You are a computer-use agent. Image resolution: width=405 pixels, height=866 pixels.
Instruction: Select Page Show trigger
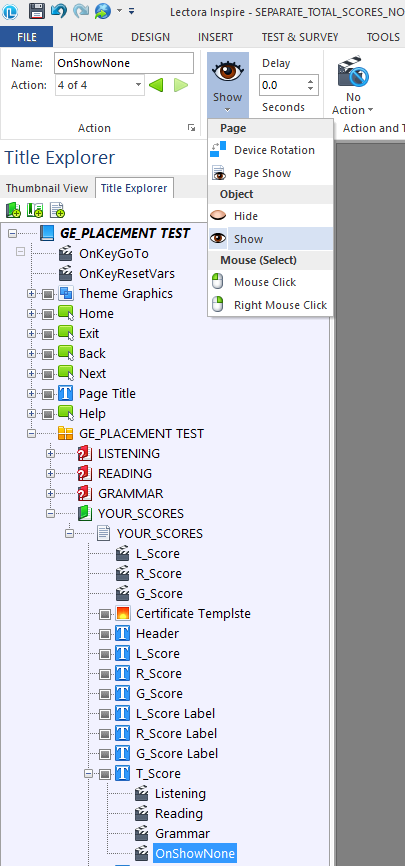271,173
